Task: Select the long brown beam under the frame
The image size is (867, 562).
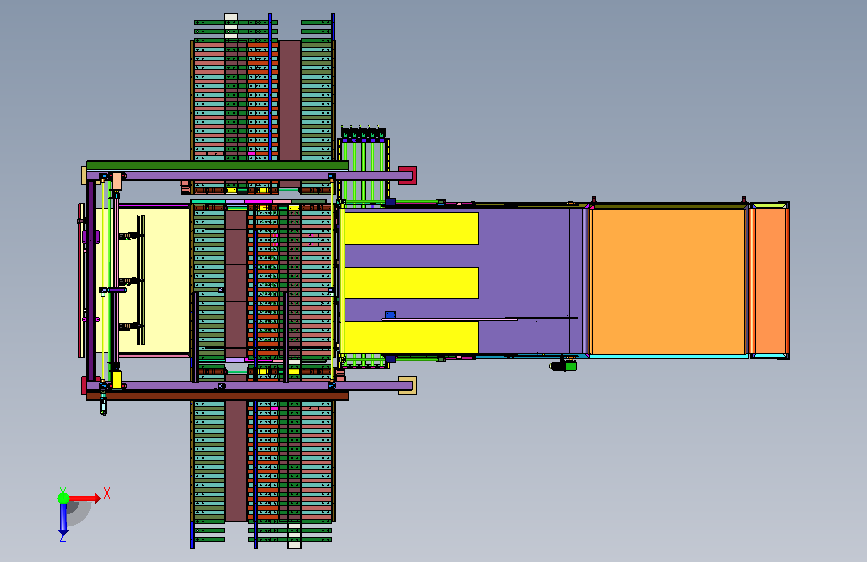Action: click(217, 396)
